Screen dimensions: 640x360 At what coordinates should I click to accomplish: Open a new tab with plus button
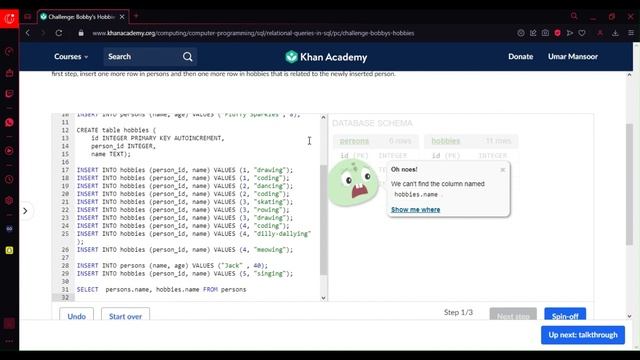[136, 16]
